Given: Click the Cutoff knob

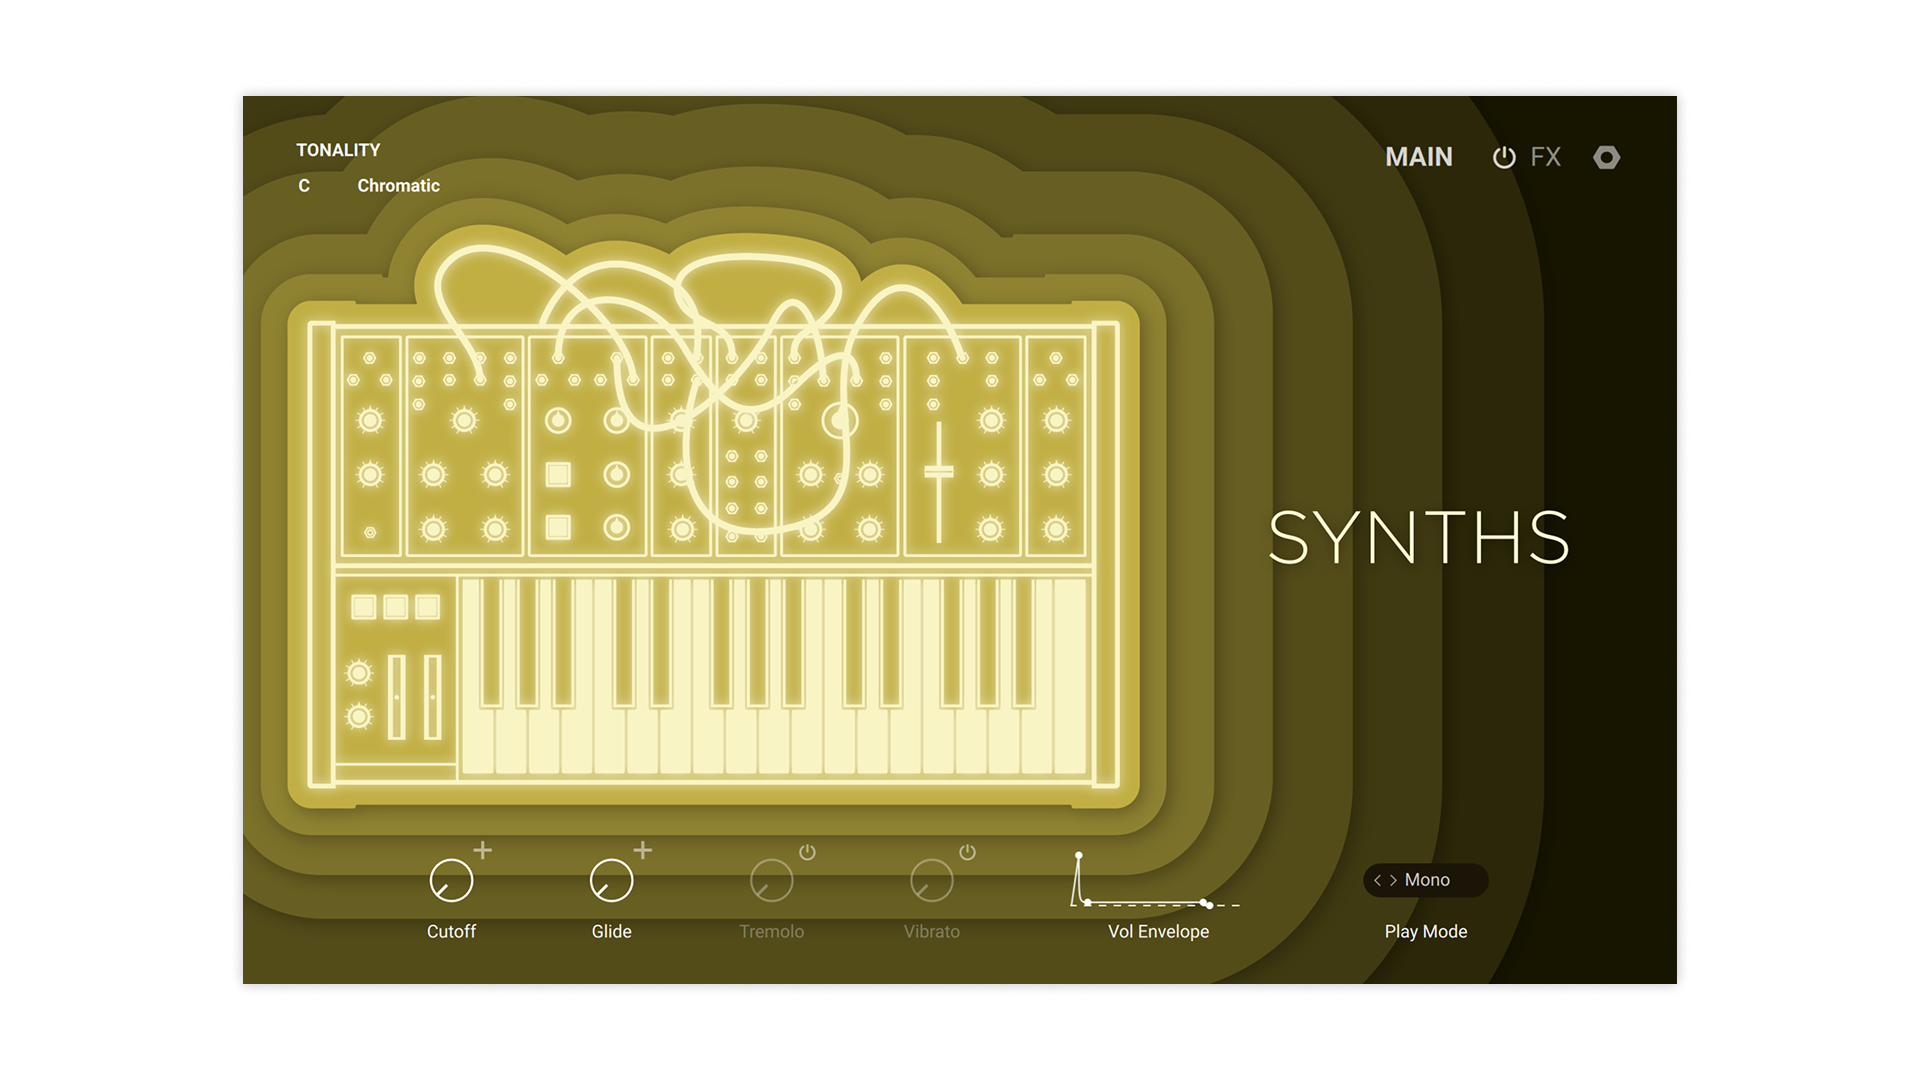Looking at the screenshot, I should [x=451, y=881].
